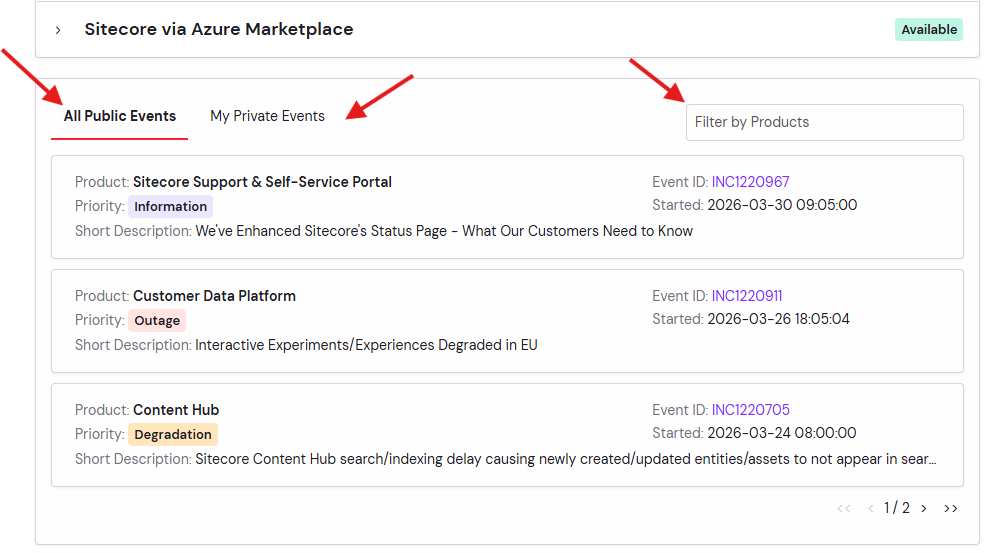Screen dimensions: 984x553
Task: Open event link INC1220705
Action: pyautogui.click(x=751, y=410)
